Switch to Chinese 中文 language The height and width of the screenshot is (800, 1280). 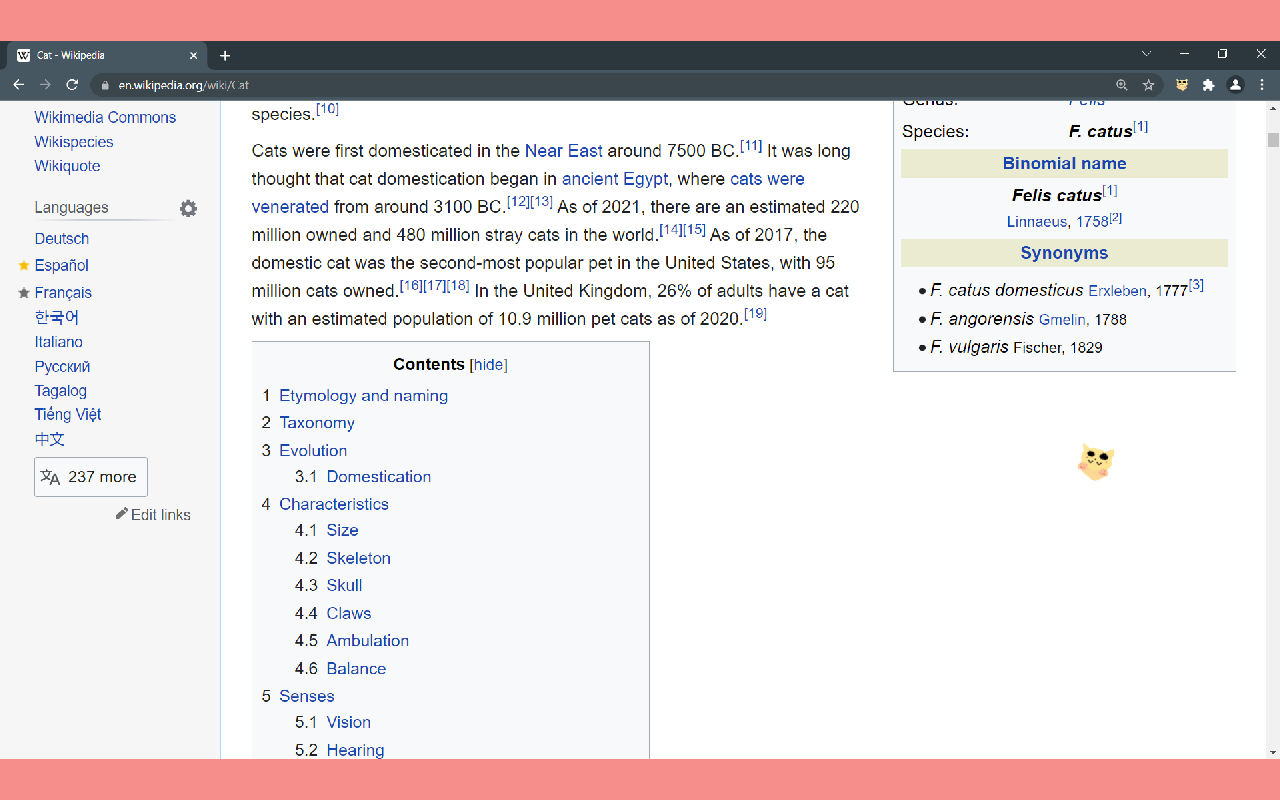50,439
